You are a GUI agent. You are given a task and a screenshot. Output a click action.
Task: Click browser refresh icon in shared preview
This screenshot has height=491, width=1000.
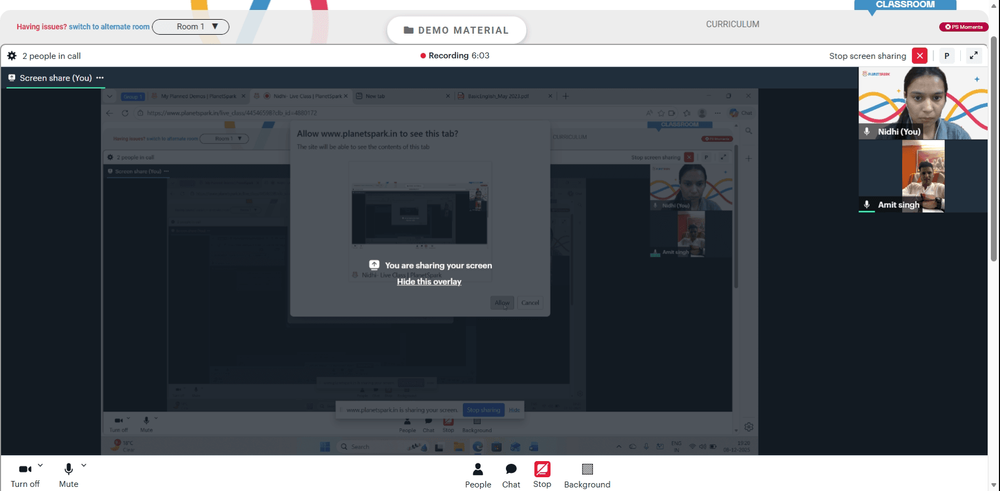click(x=125, y=113)
